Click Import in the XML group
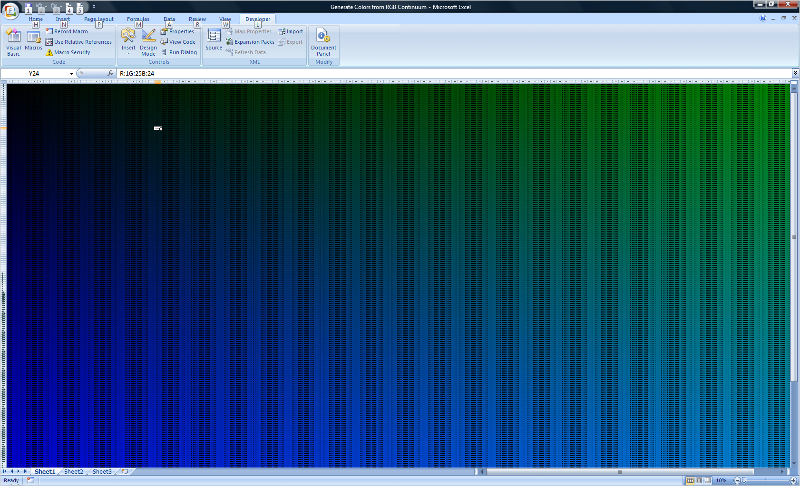The height and width of the screenshot is (486, 800). click(291, 31)
